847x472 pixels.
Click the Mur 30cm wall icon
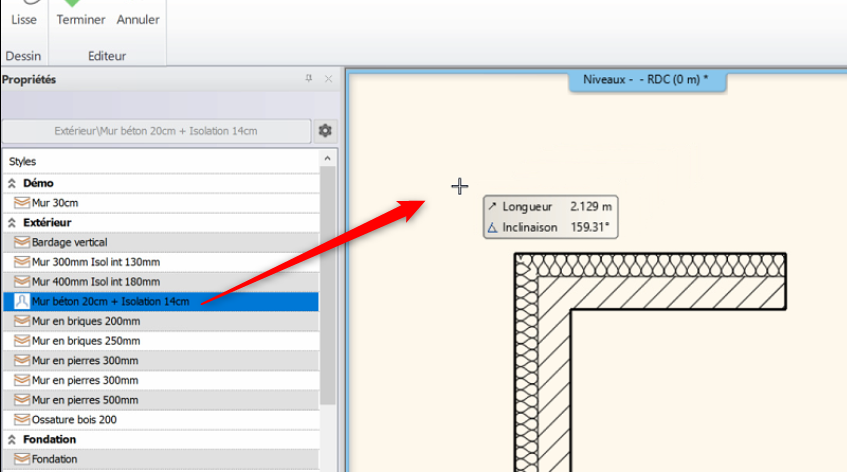(22, 203)
